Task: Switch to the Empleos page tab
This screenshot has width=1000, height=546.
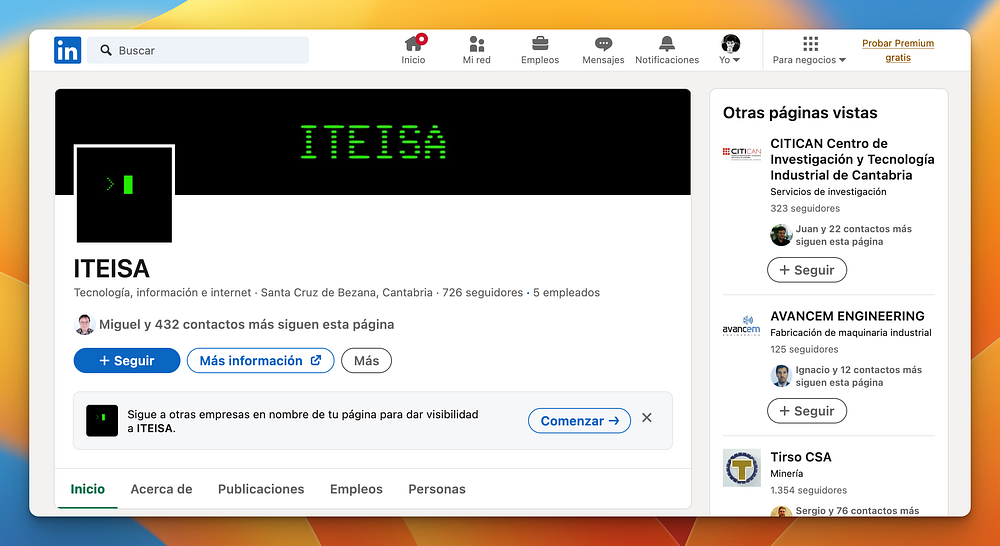Action: [356, 489]
